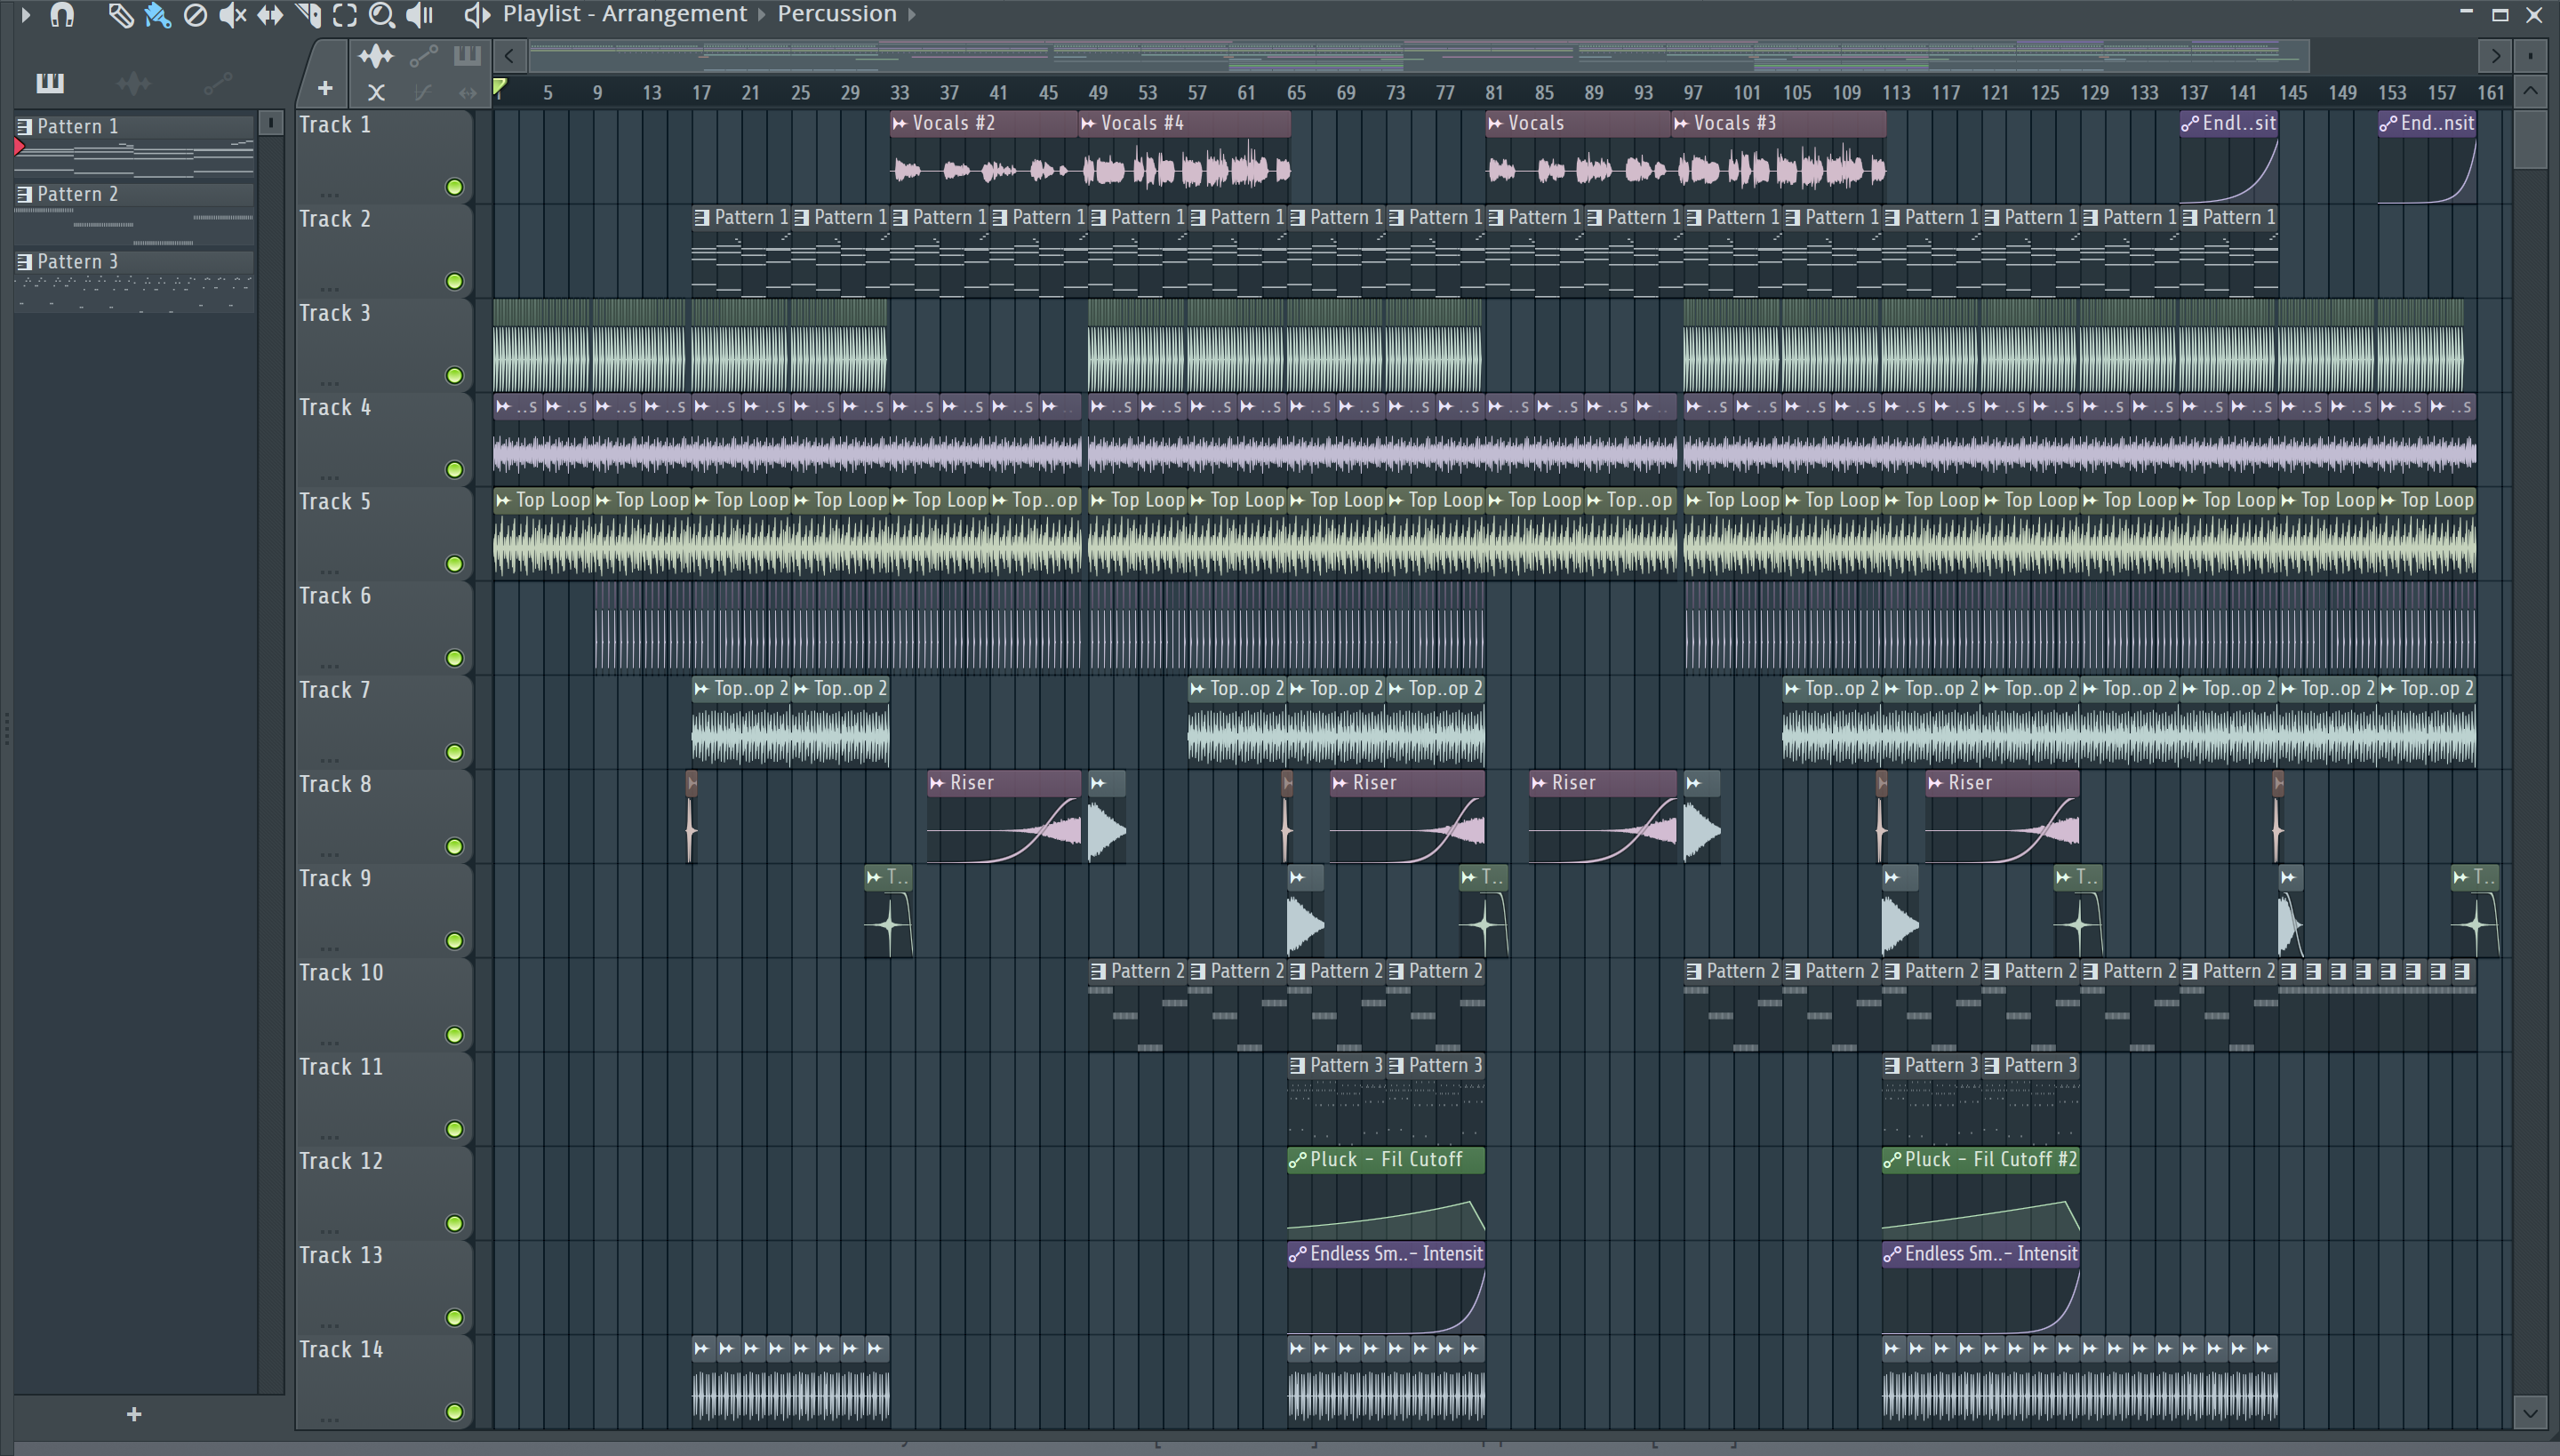2560x1456 pixels.
Task: Click the bar 1 playhead marker
Action: [x=500, y=88]
